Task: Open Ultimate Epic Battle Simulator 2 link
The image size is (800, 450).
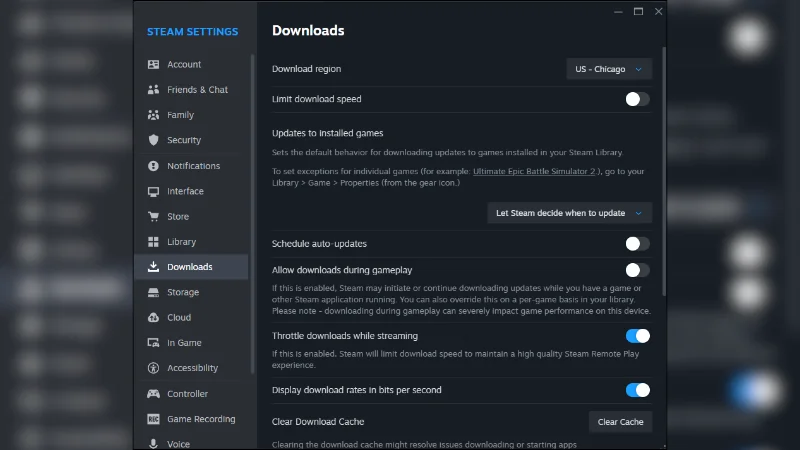Action: pos(534,171)
